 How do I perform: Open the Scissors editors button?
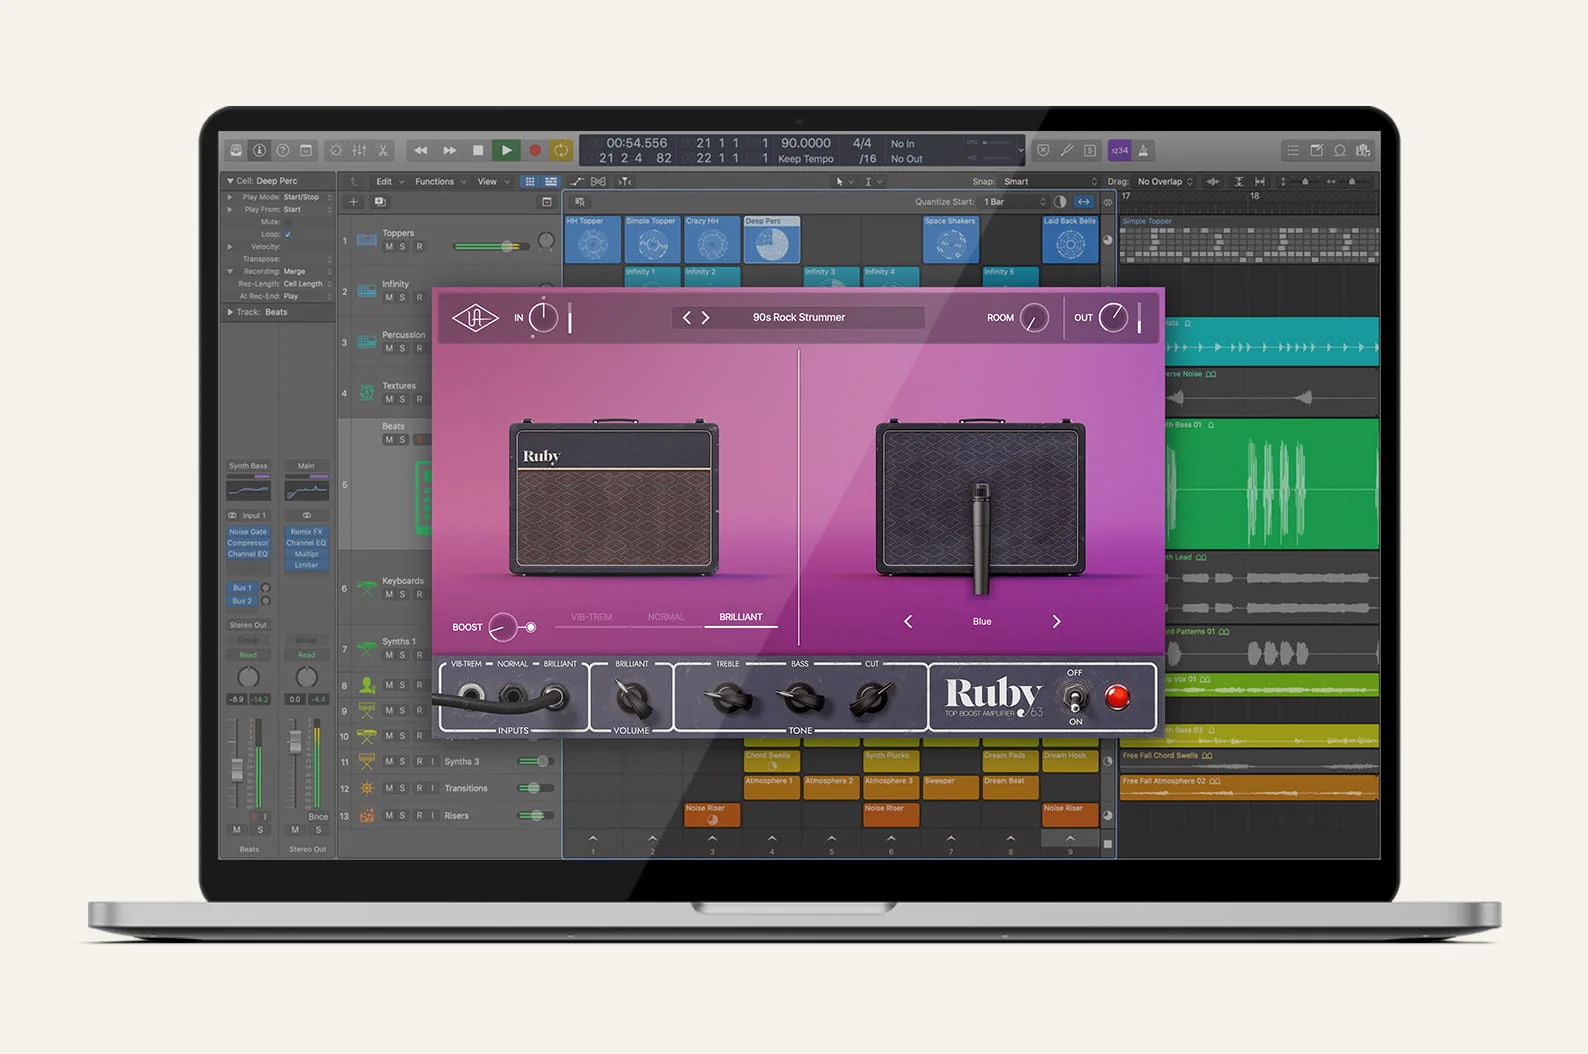[x=382, y=151]
